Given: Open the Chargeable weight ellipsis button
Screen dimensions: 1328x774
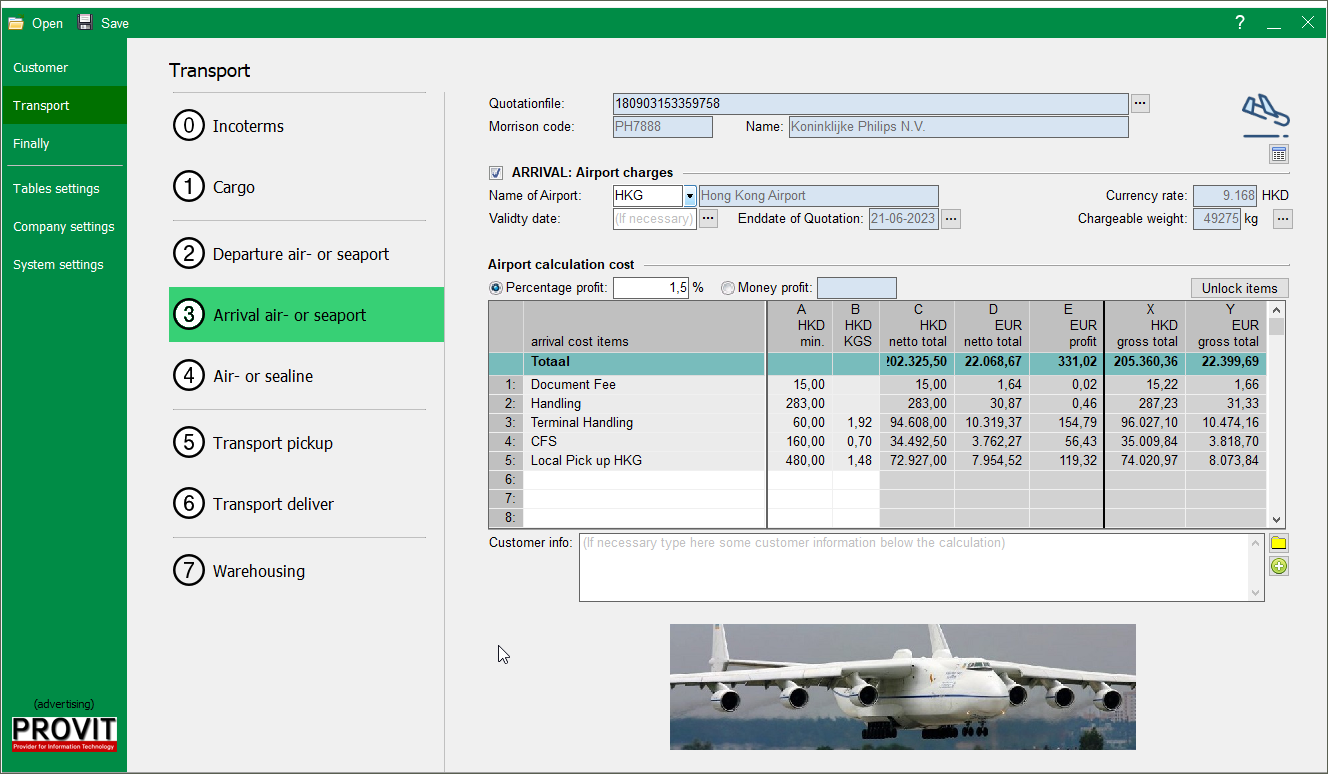Looking at the screenshot, I should coord(1283,219).
